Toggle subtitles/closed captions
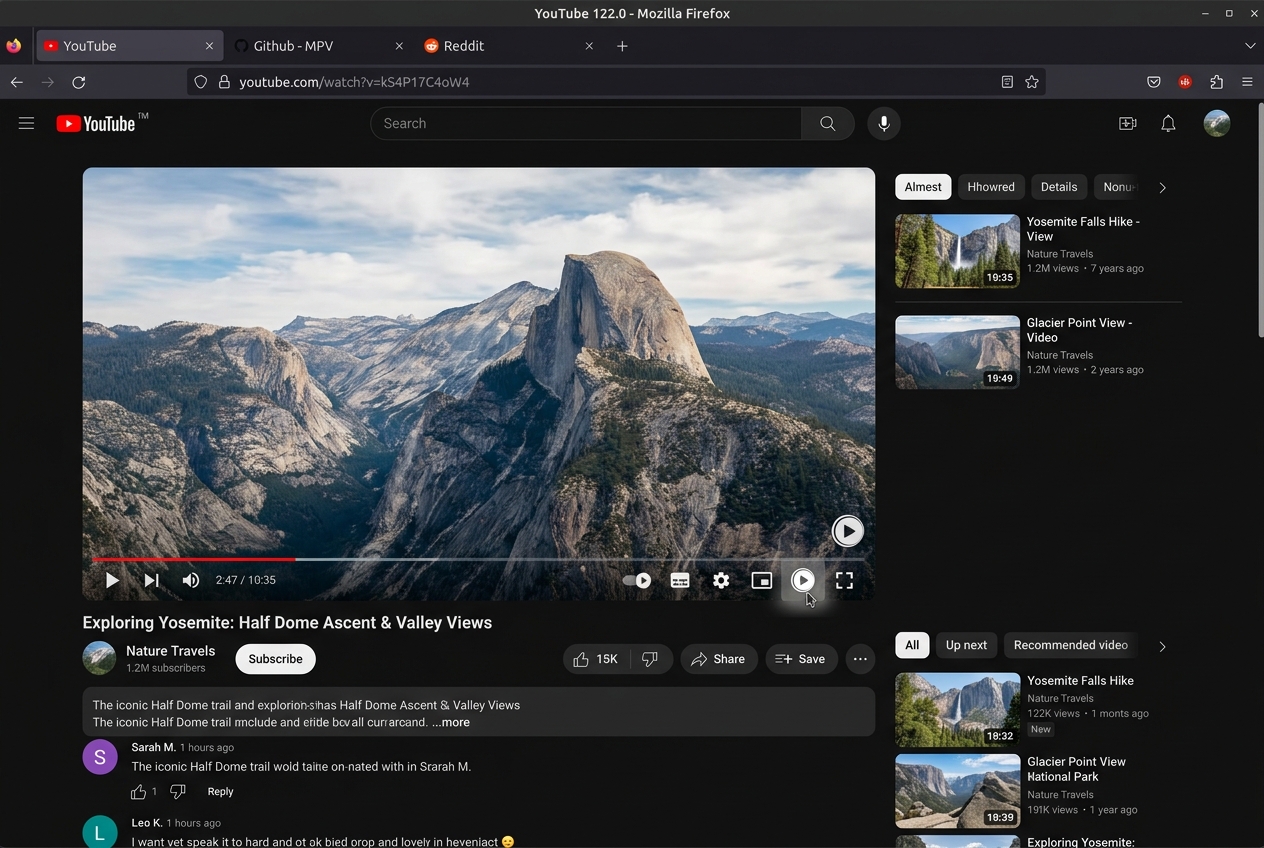The width and height of the screenshot is (1264, 848). pyautogui.click(x=680, y=580)
